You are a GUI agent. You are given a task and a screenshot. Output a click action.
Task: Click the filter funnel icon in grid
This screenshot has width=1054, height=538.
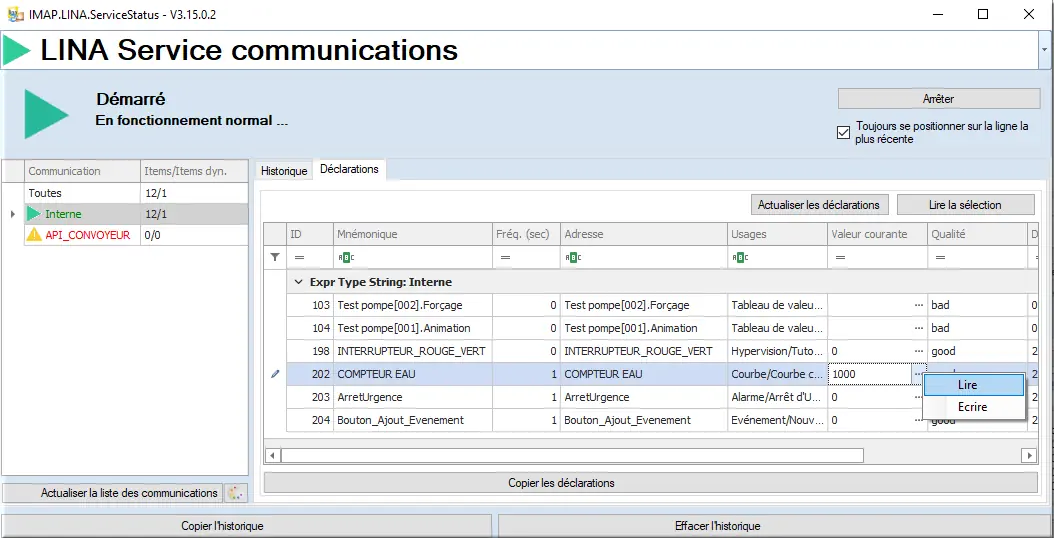click(274, 257)
